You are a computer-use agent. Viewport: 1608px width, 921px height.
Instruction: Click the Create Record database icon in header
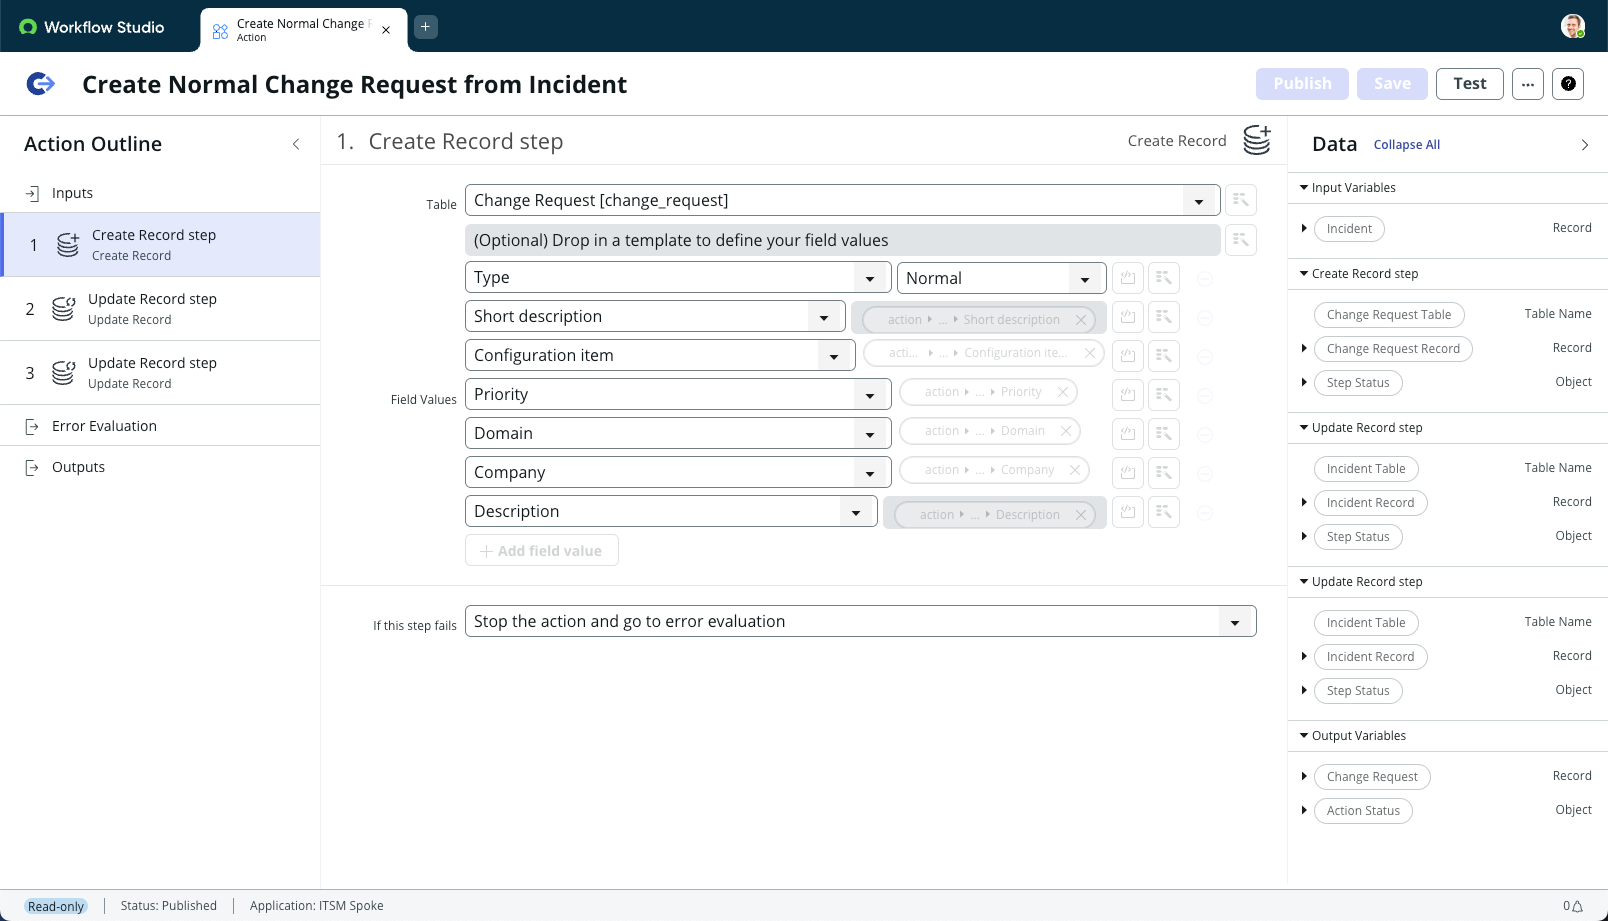pyautogui.click(x=1257, y=141)
